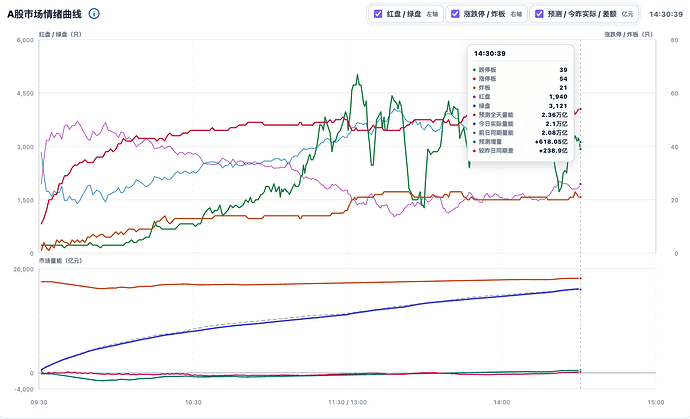The image size is (690, 419).
Task: Click the 09:30 time axis label
Action: pos(39,402)
